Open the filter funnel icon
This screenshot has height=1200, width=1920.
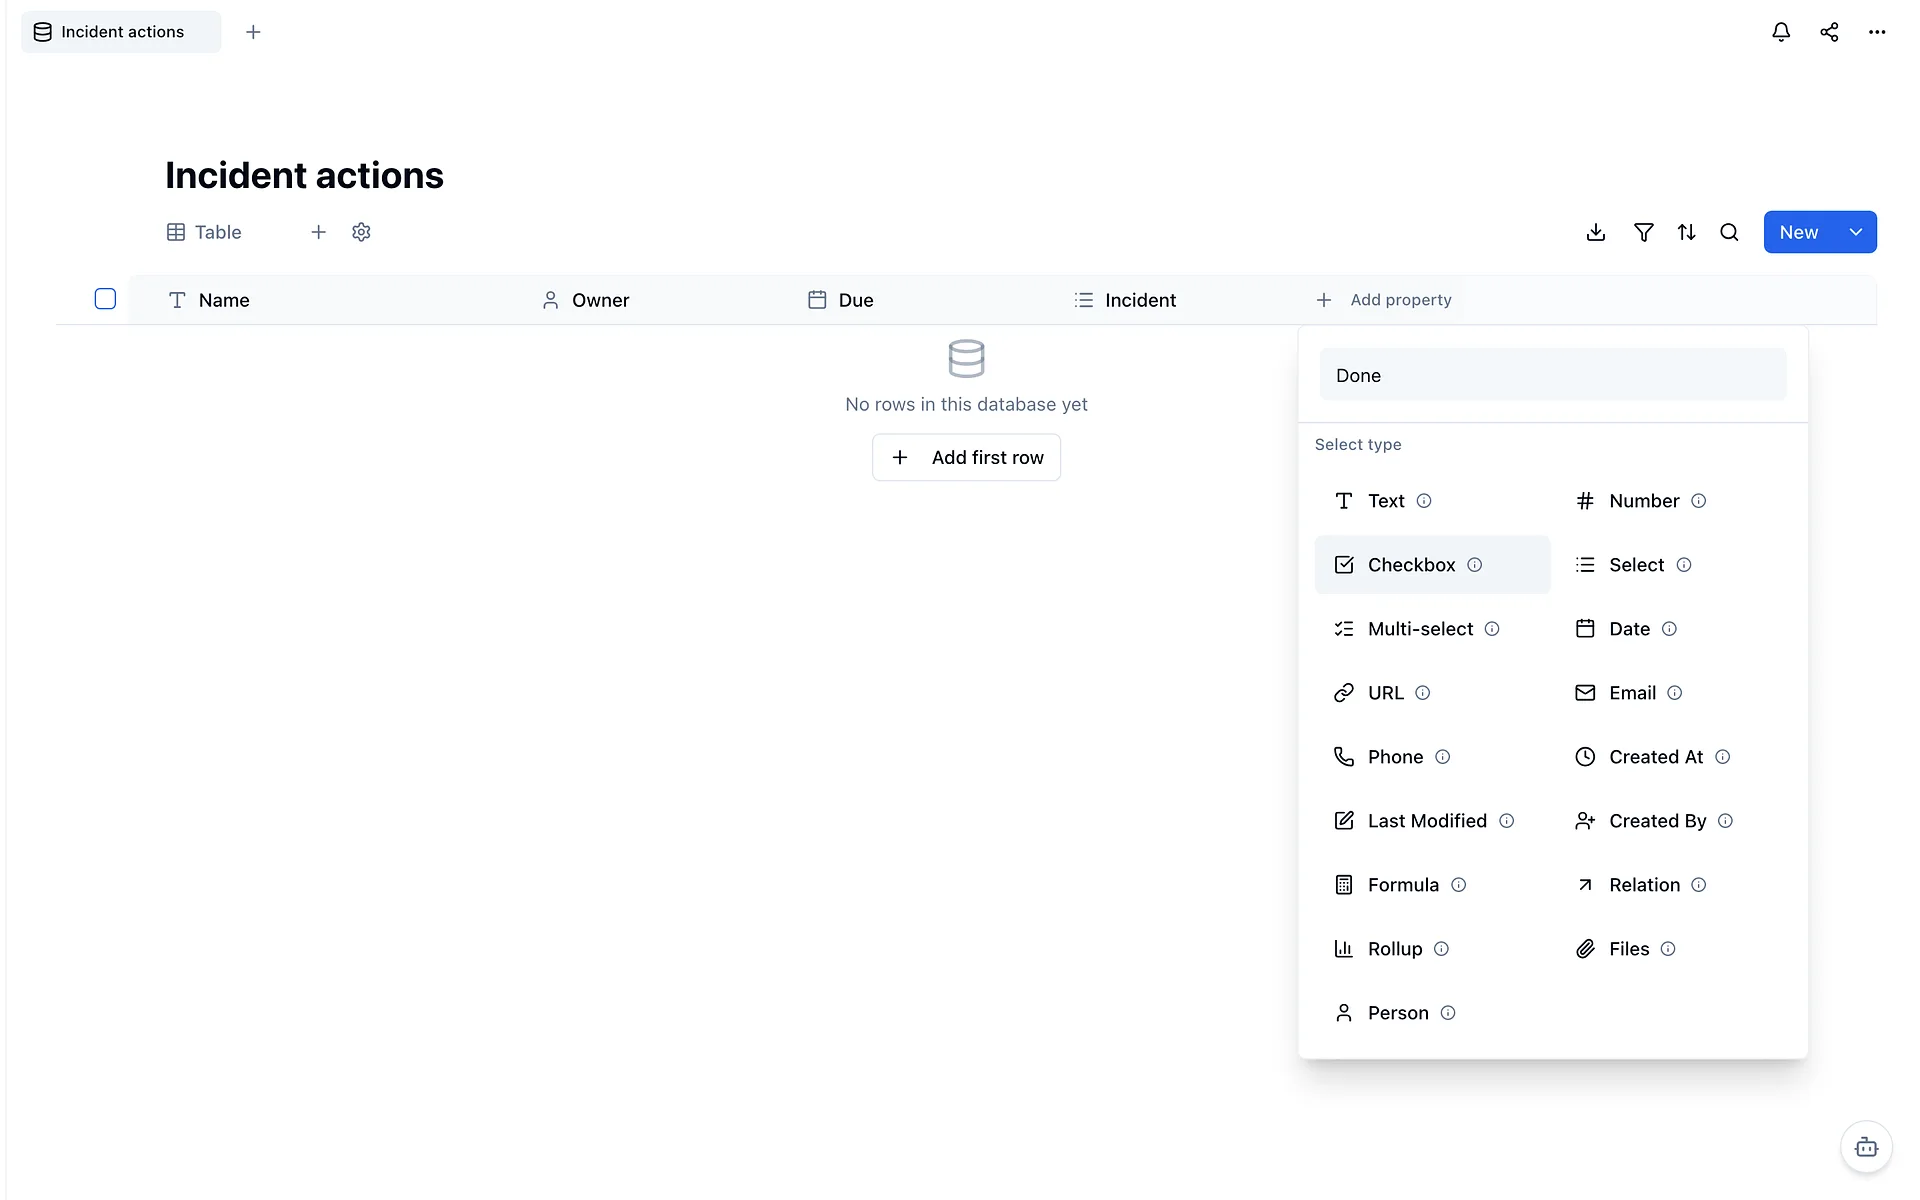click(x=1643, y=232)
